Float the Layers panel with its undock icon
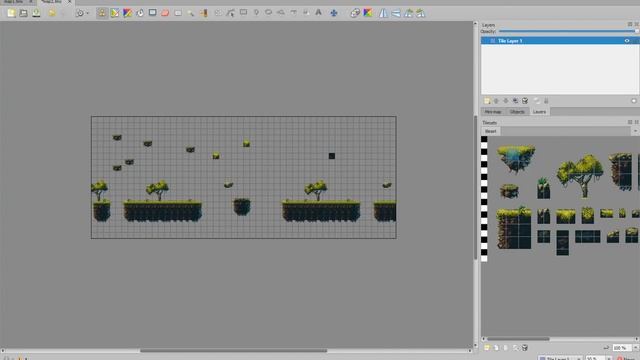The image size is (640, 360). point(630,24)
